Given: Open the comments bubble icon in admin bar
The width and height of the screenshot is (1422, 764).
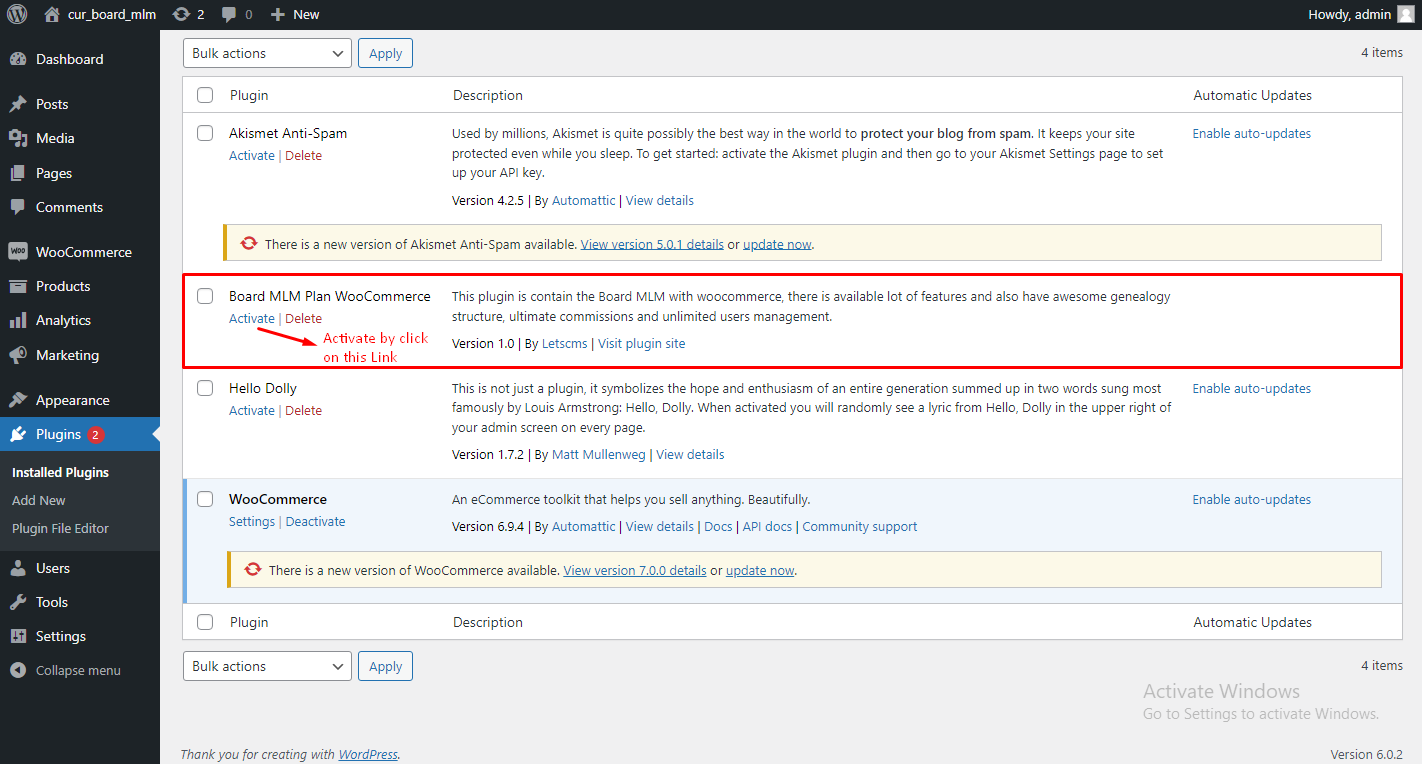Looking at the screenshot, I should (x=228, y=14).
